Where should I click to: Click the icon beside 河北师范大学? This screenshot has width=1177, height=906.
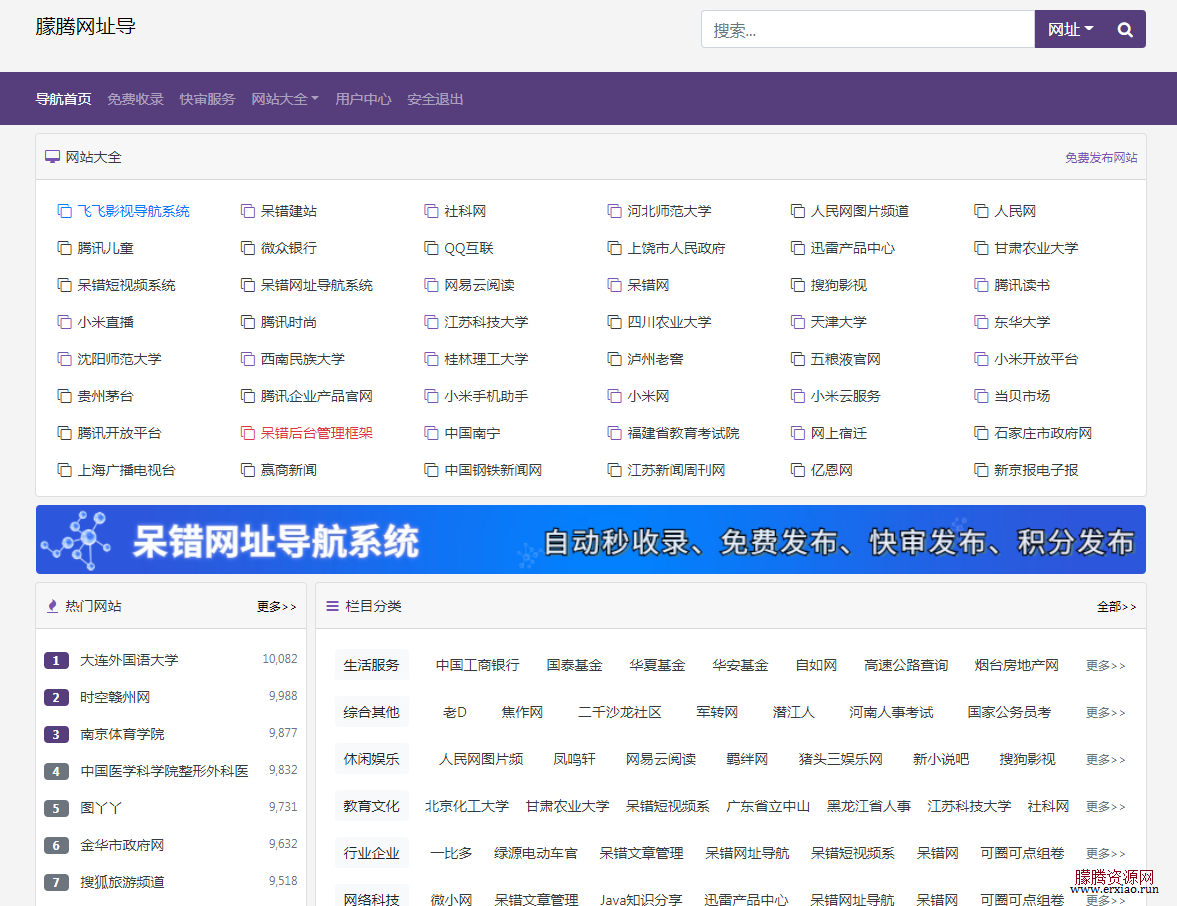[614, 212]
